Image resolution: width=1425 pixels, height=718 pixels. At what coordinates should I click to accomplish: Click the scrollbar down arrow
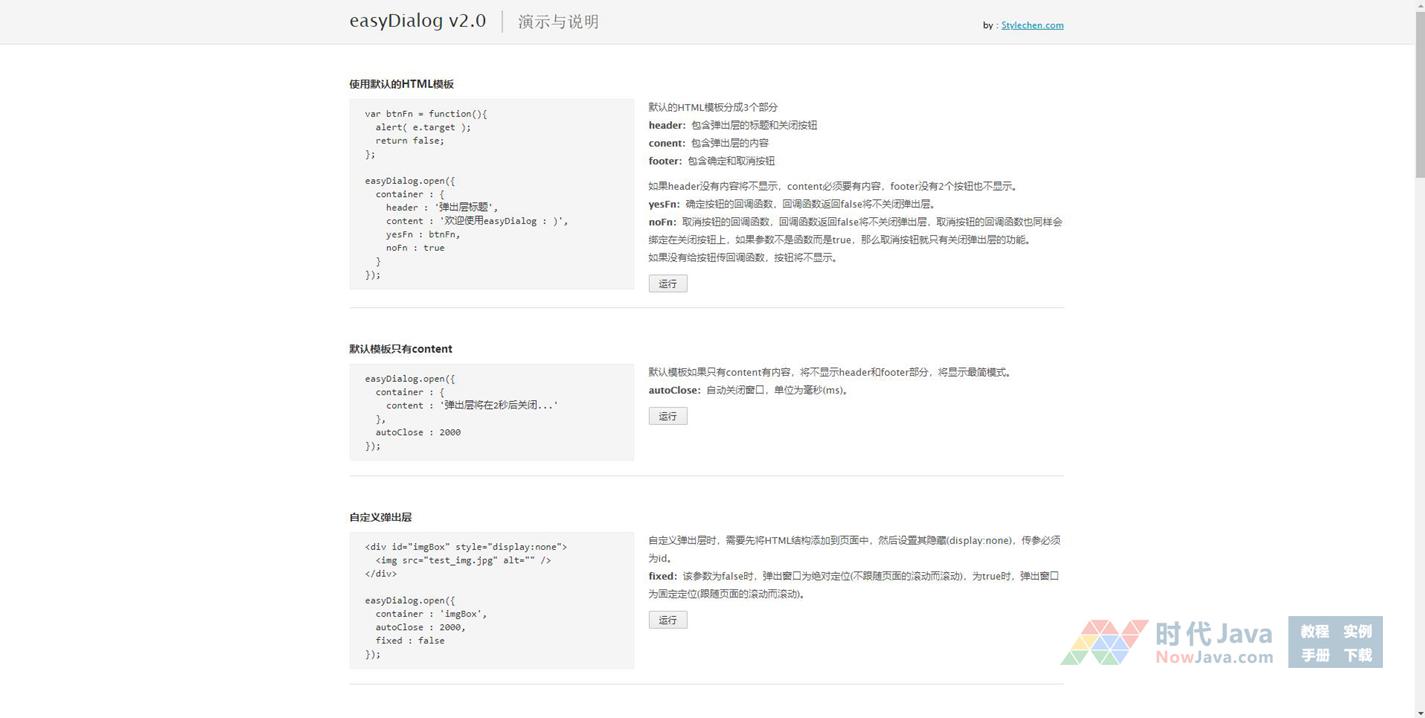coord(1418,711)
